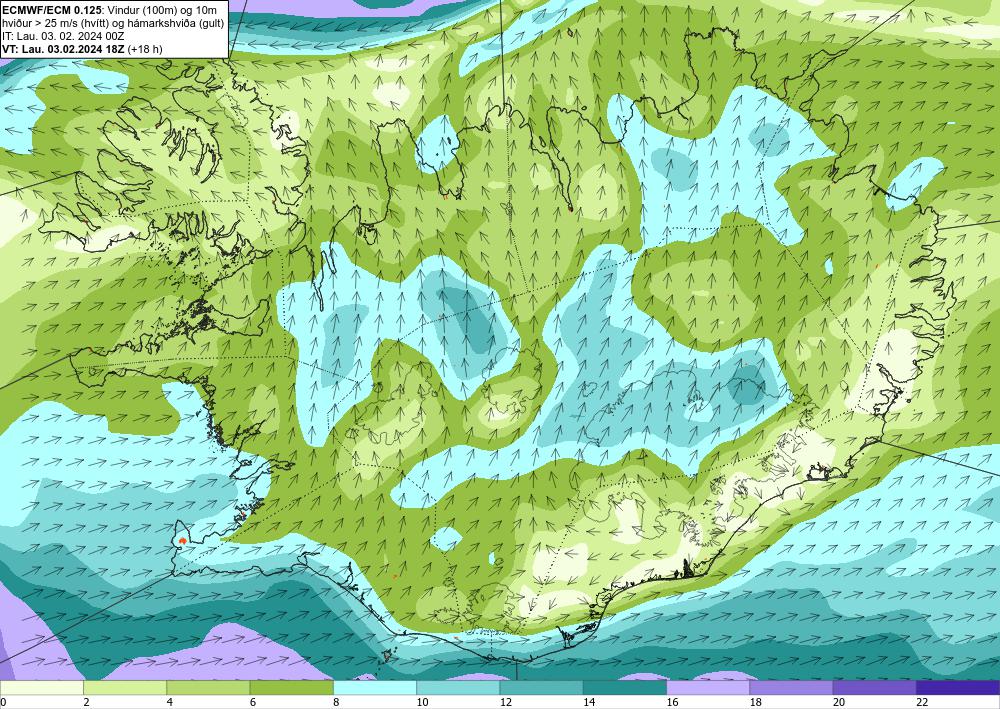The width and height of the screenshot is (1000, 709).
Task: Click the 'VT: Lau. 03.02.2024 18Z' valid time
Action: click(x=64, y=49)
